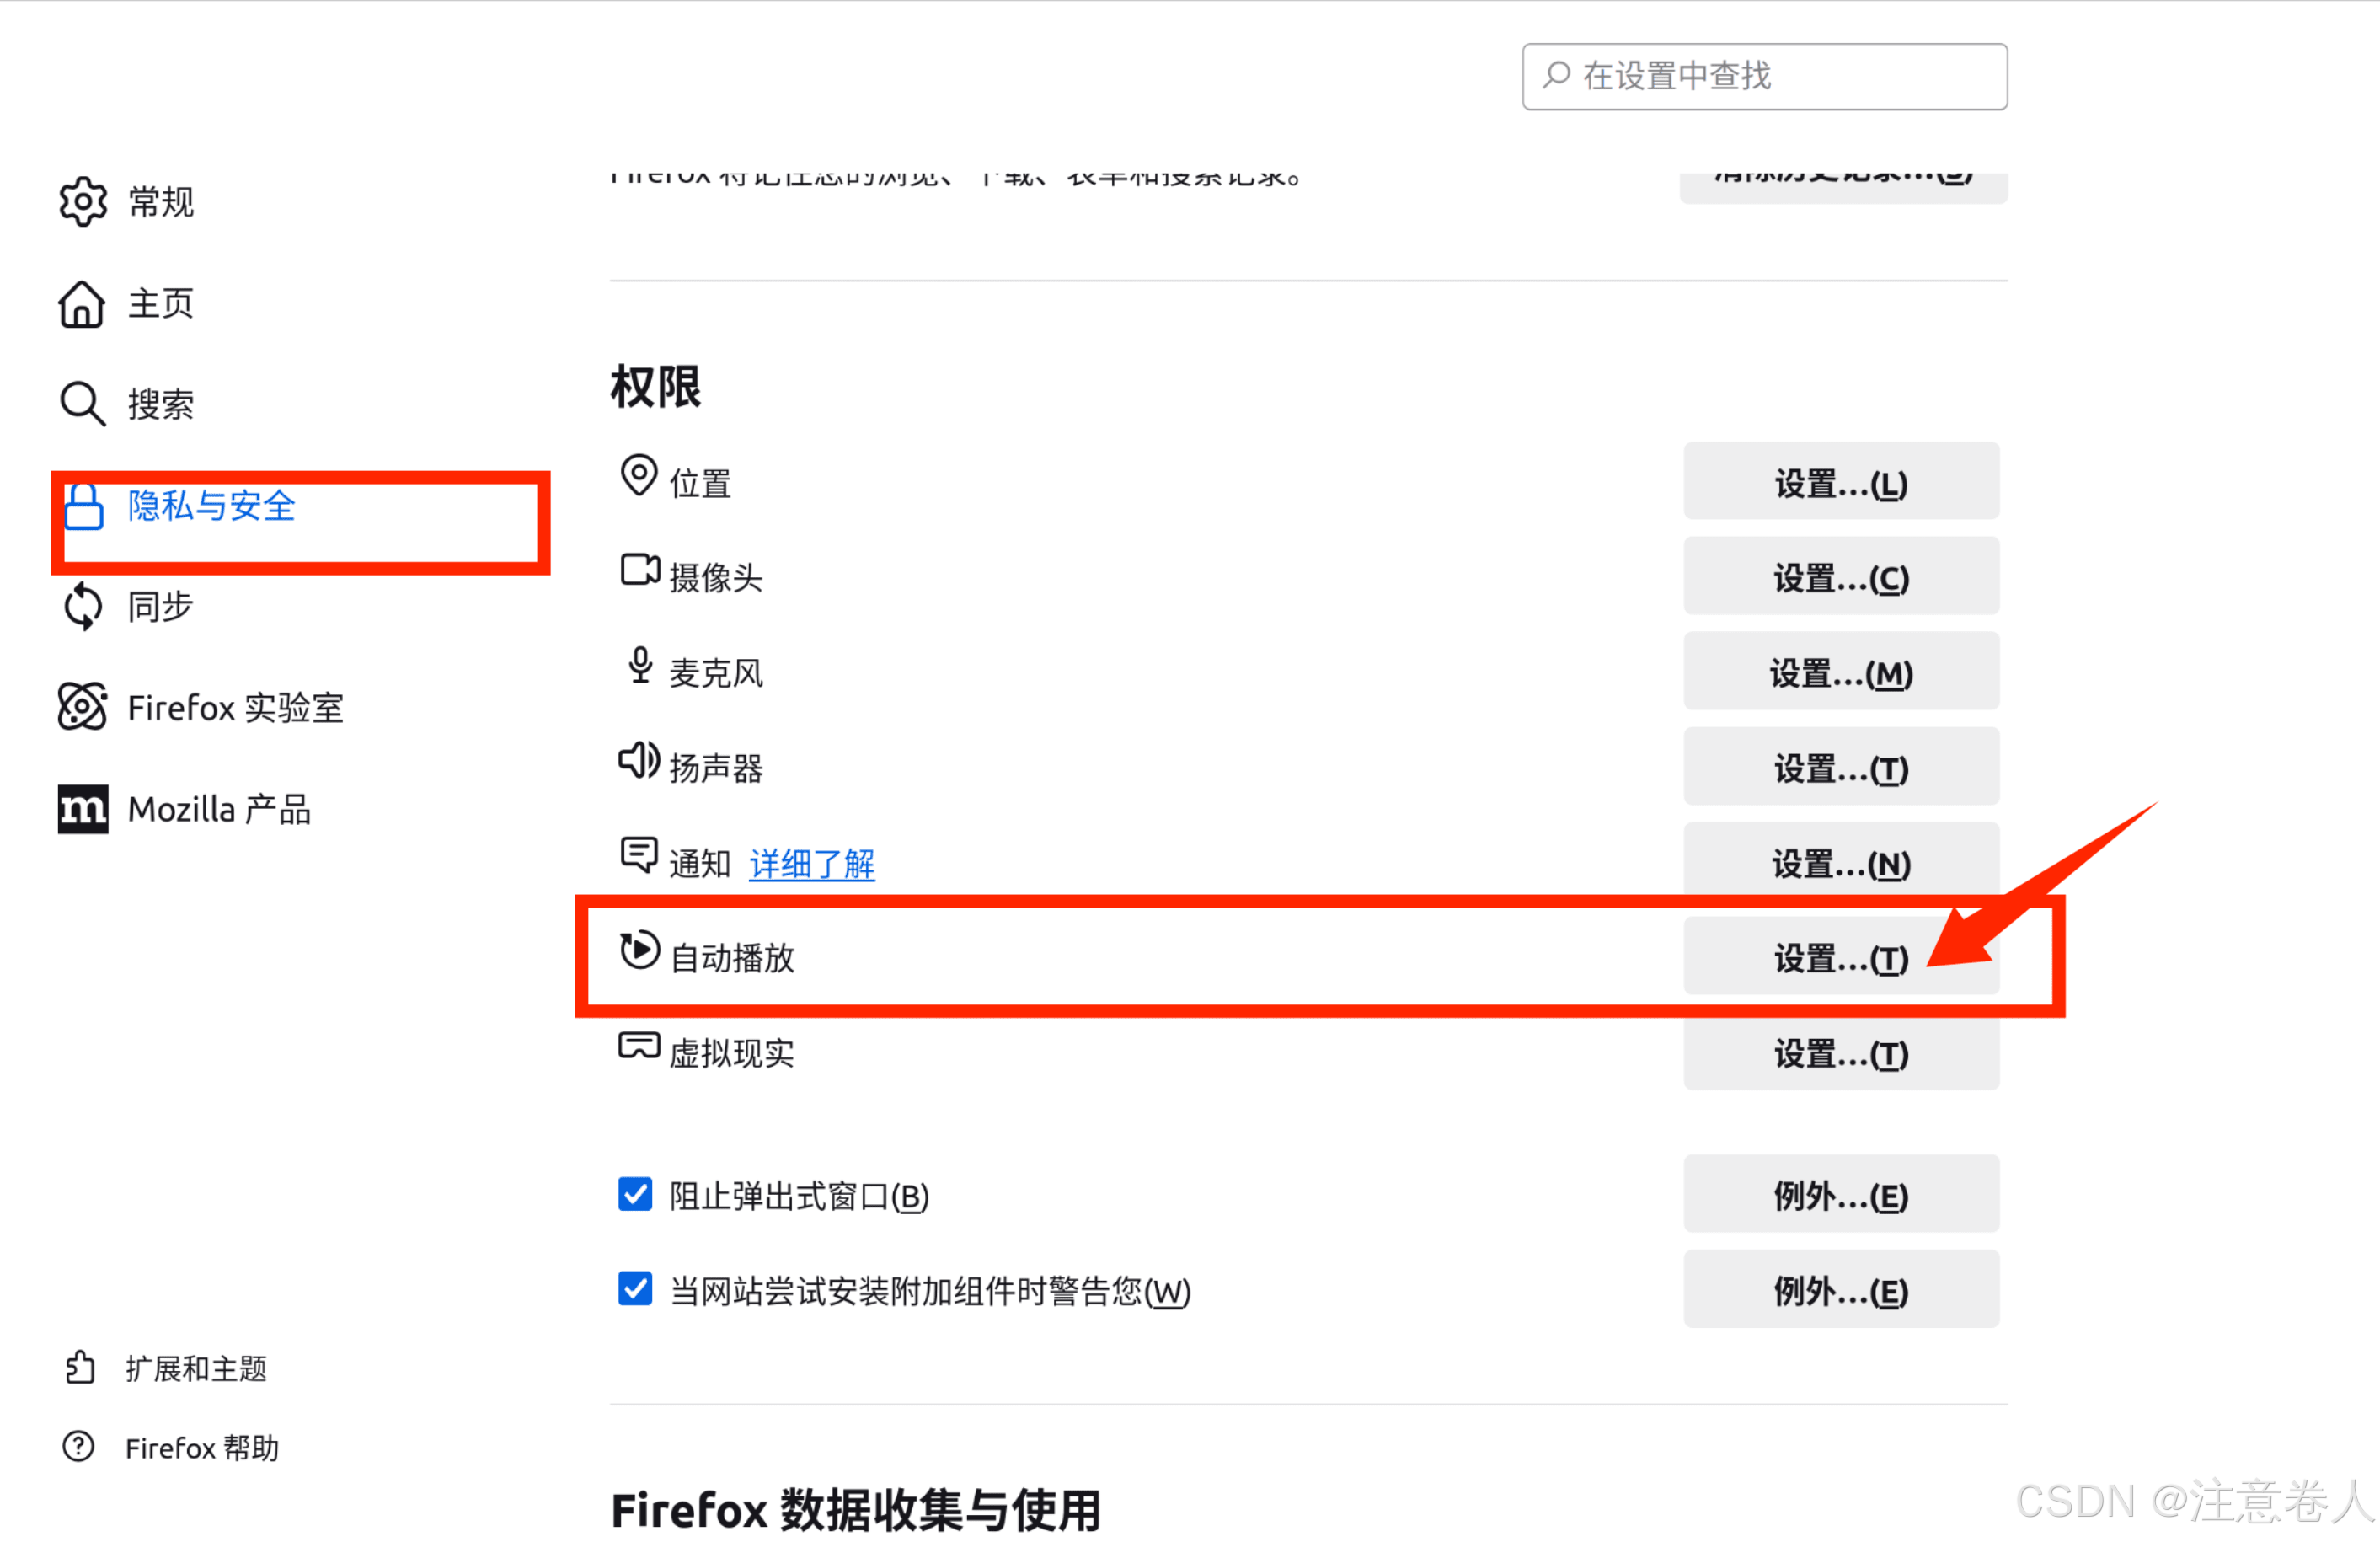Click the Sync arrows icon in the sidebar

point(82,607)
